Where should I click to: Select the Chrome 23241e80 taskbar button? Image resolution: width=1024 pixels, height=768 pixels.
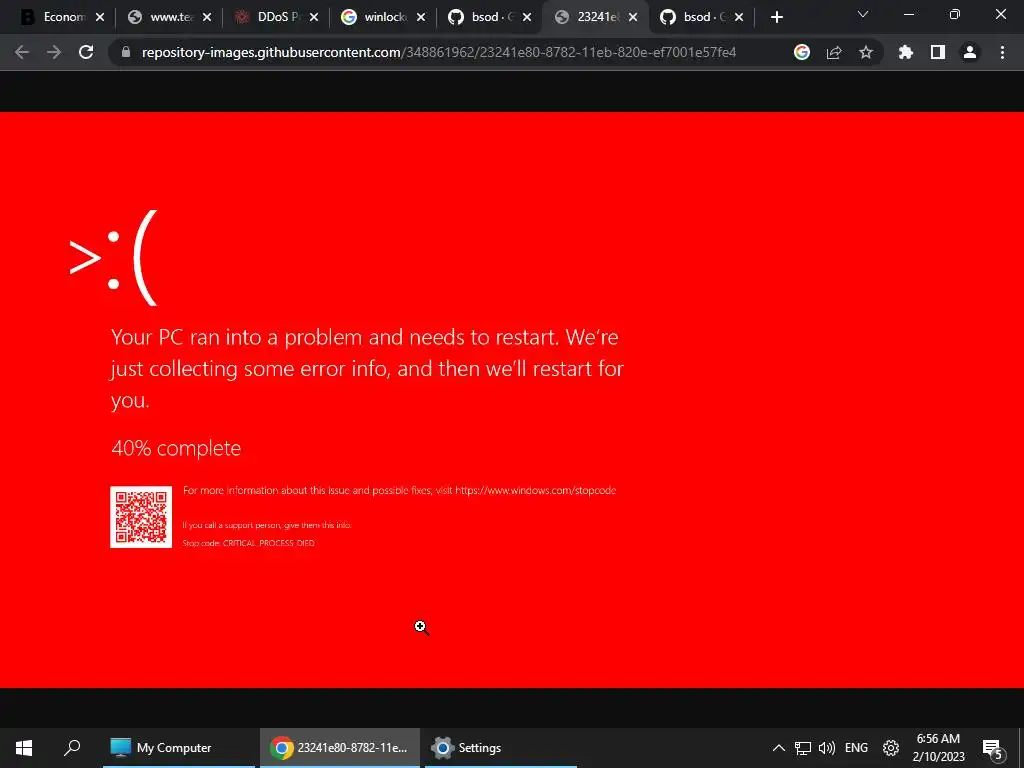click(340, 748)
